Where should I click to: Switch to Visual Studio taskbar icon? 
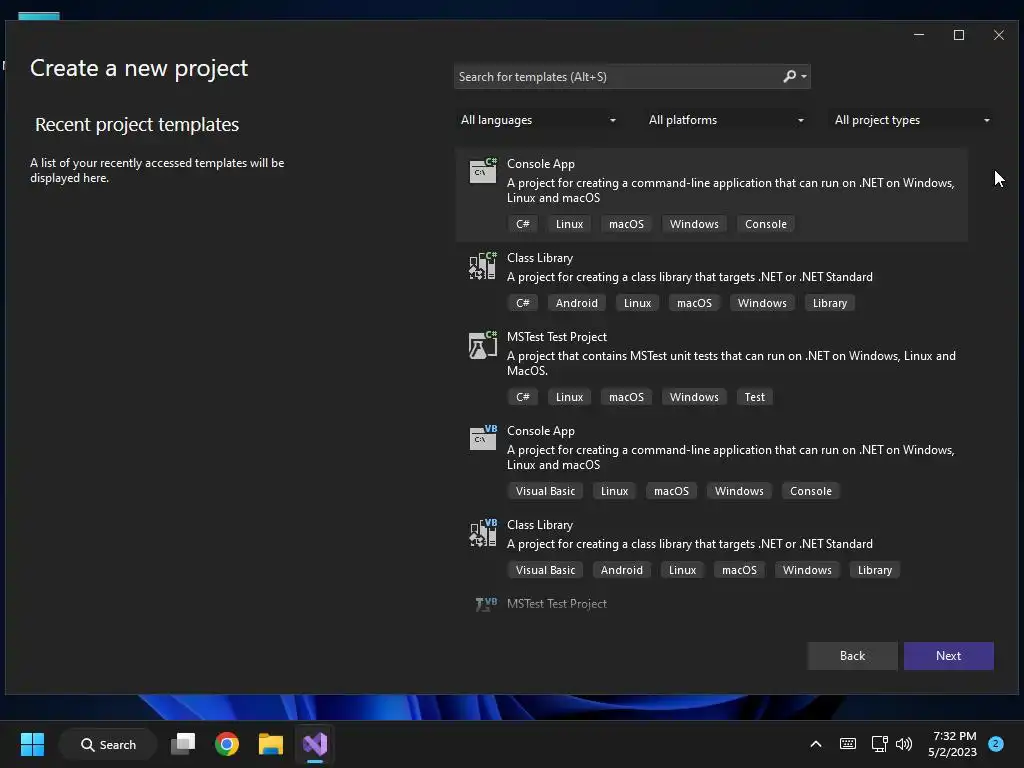coord(315,744)
